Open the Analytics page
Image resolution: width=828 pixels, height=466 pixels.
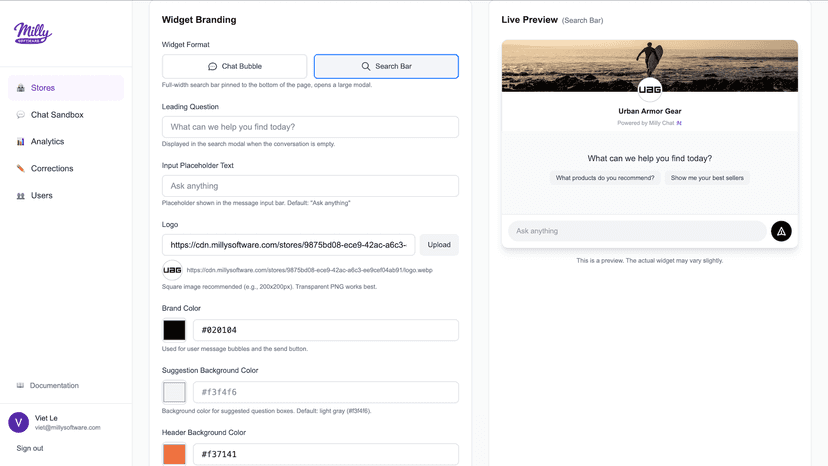point(66,142)
